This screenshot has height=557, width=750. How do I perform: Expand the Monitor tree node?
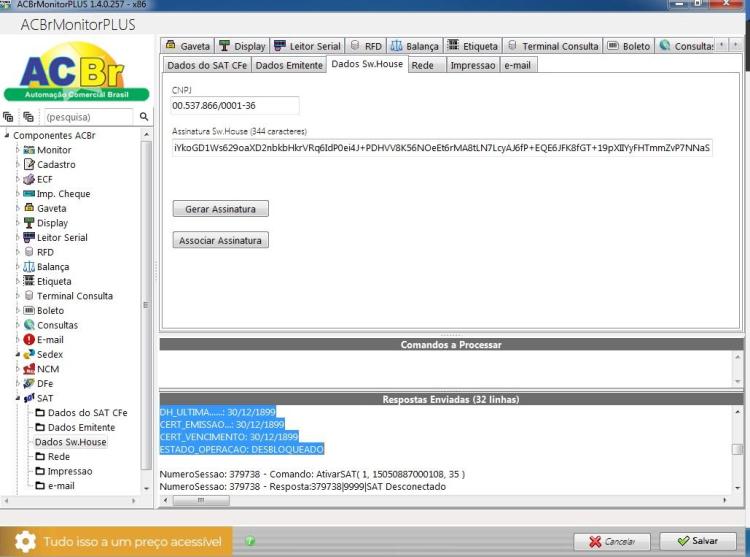pos(18,150)
